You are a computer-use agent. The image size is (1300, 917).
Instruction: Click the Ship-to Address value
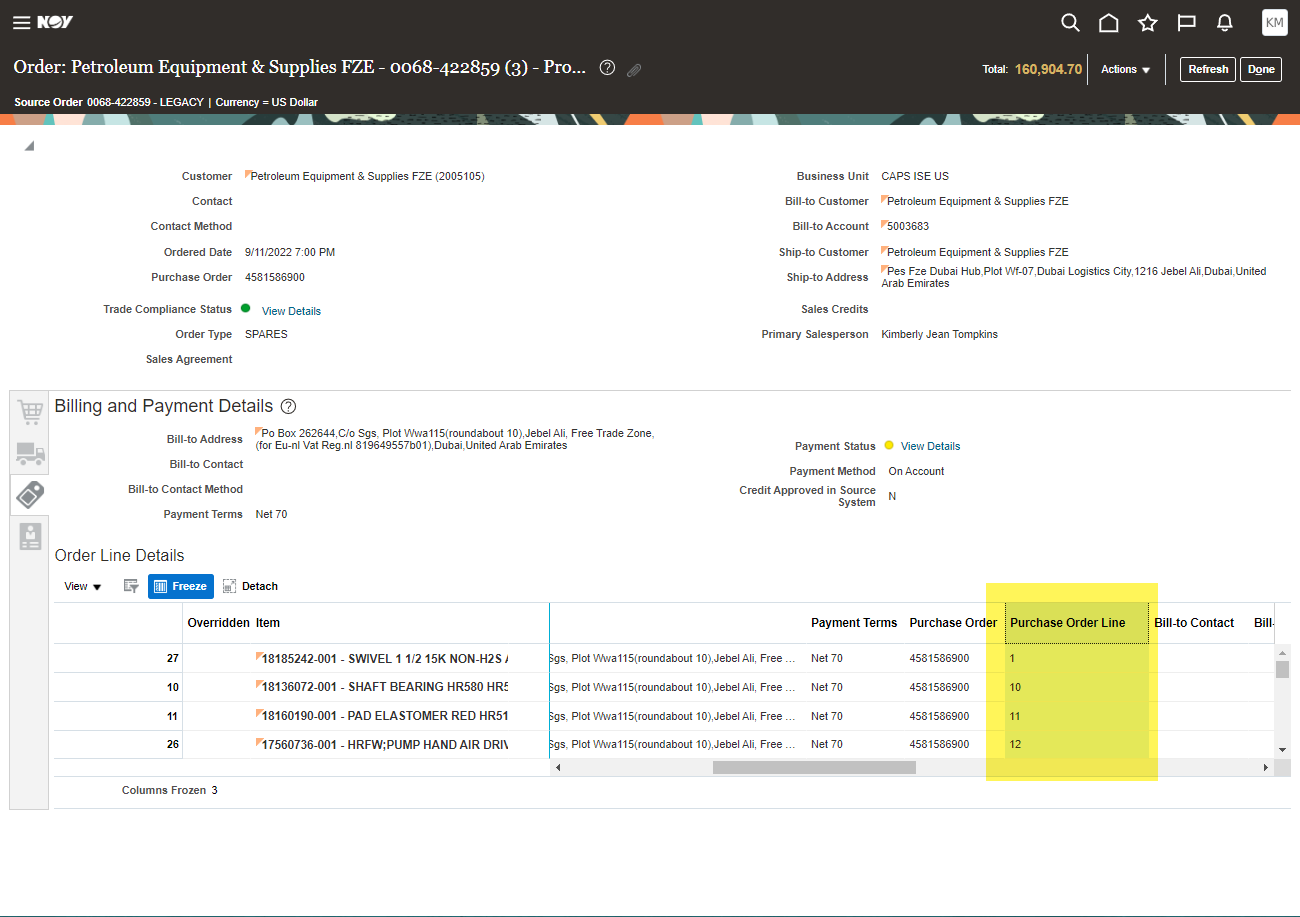[1074, 277]
